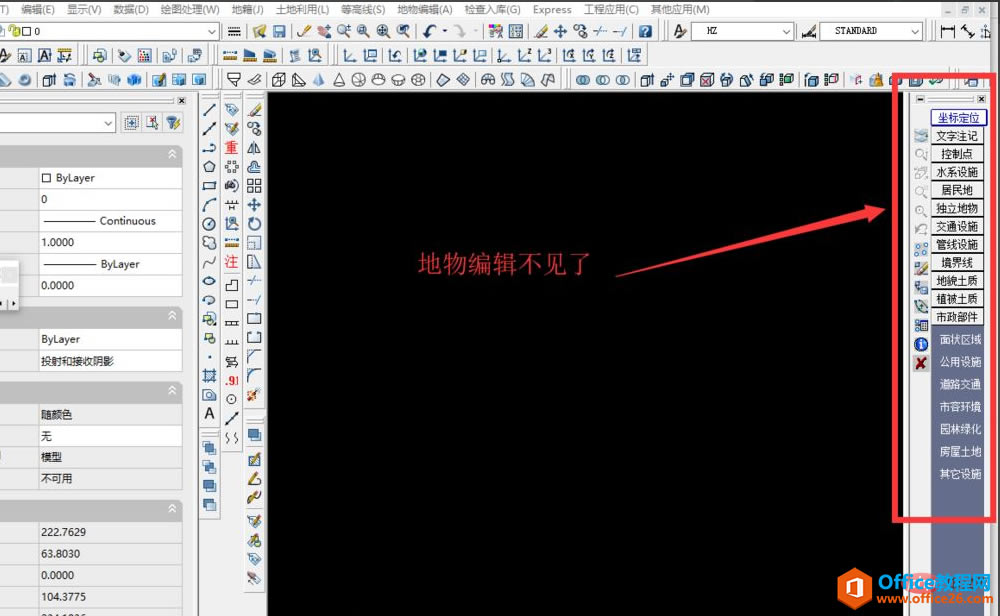This screenshot has height=616, width=1000.
Task: Select the Wedge solid tool
Action: tap(298, 80)
